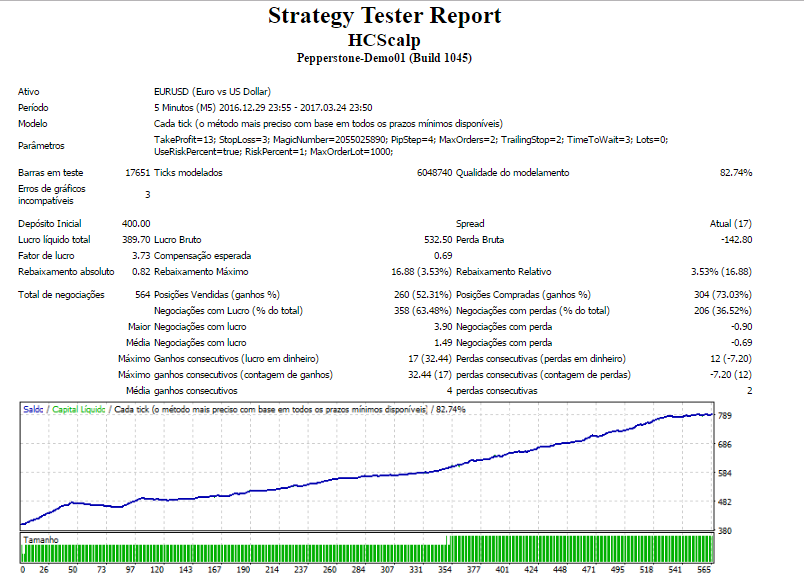Screen dimensions: 804x577
Task: Click 'Depósito Inicial' label
Action: pyautogui.click(x=50, y=224)
